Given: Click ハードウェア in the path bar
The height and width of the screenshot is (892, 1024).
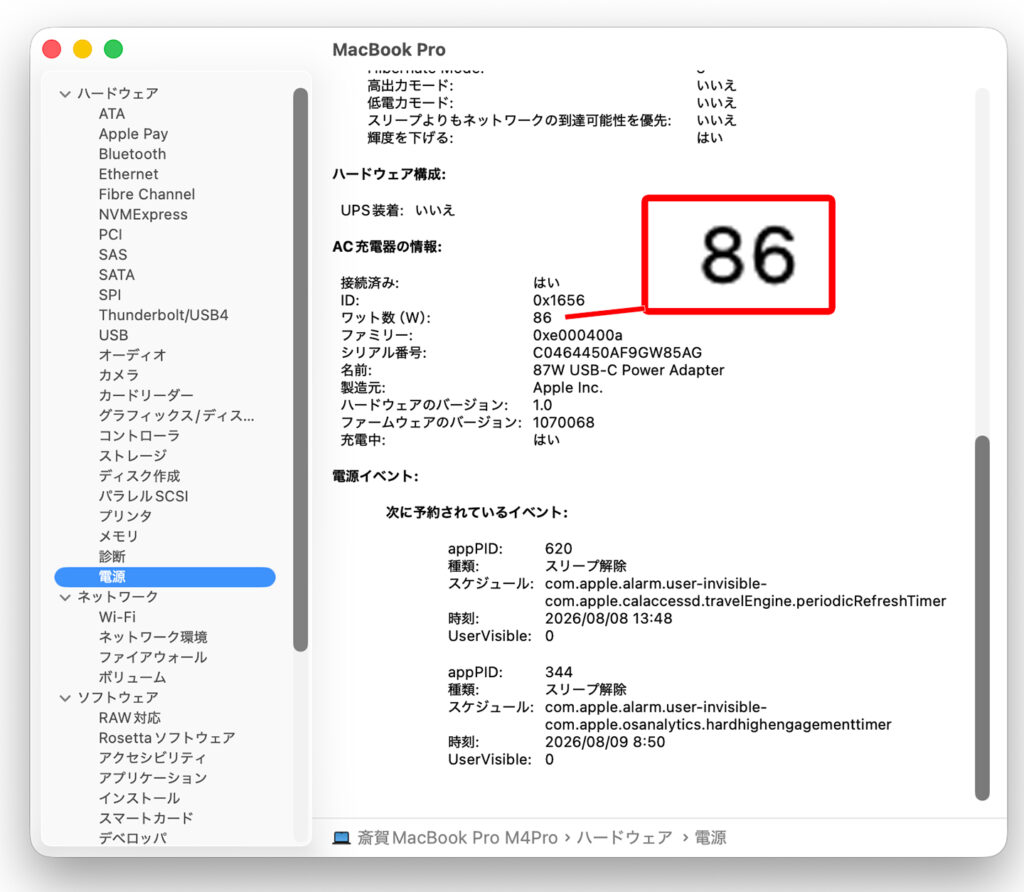Looking at the screenshot, I should 624,838.
